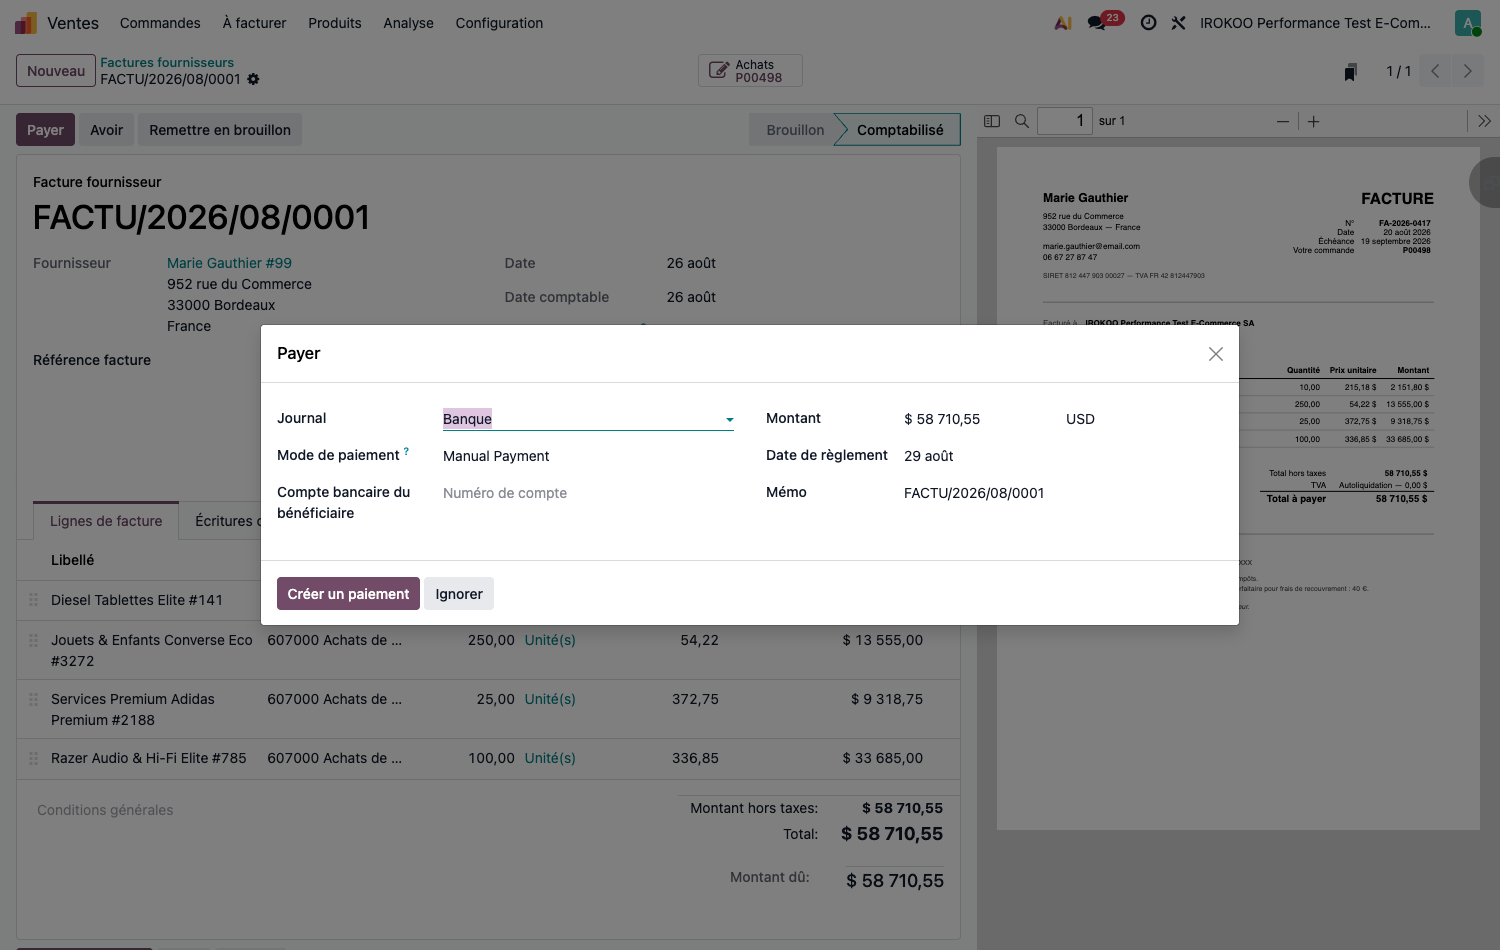Open the Commandes menu
The width and height of the screenshot is (1500, 950).
tap(160, 23)
